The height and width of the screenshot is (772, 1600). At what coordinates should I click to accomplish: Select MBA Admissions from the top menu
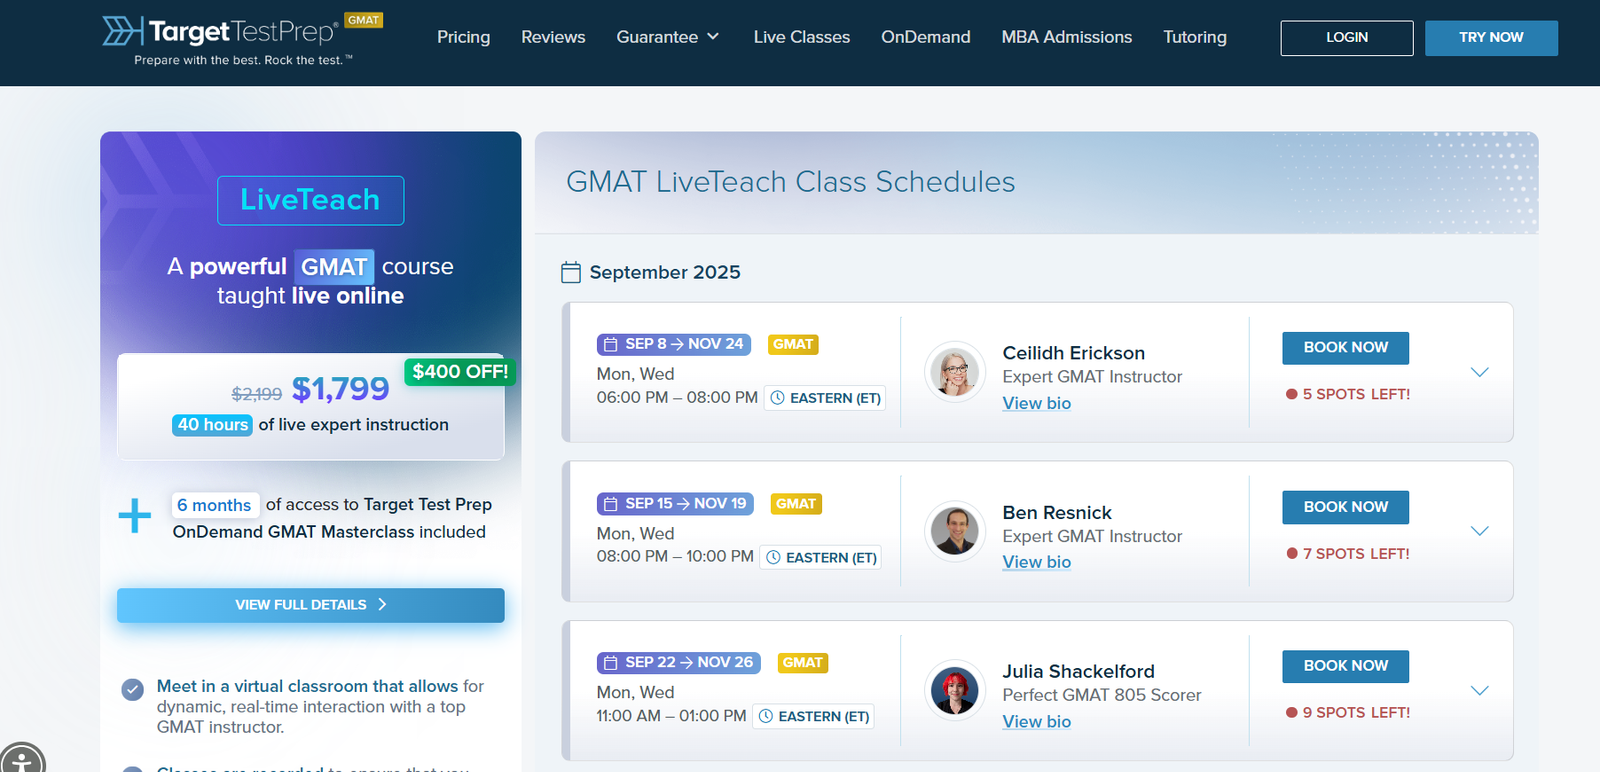1066,37
